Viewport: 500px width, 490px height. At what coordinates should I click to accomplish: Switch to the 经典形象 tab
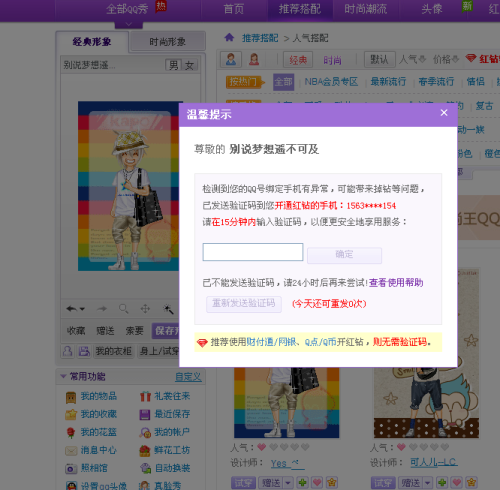[92, 42]
